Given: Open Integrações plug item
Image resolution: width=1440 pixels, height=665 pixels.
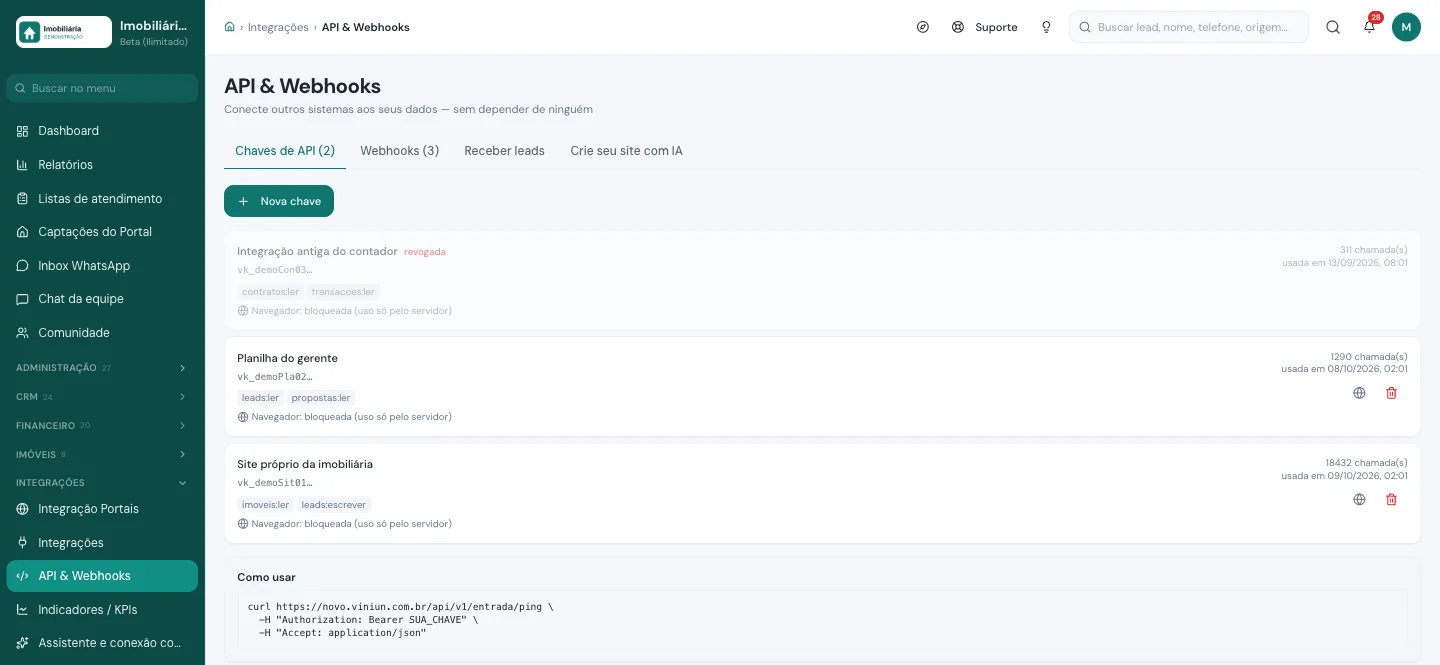Looking at the screenshot, I should tap(102, 543).
